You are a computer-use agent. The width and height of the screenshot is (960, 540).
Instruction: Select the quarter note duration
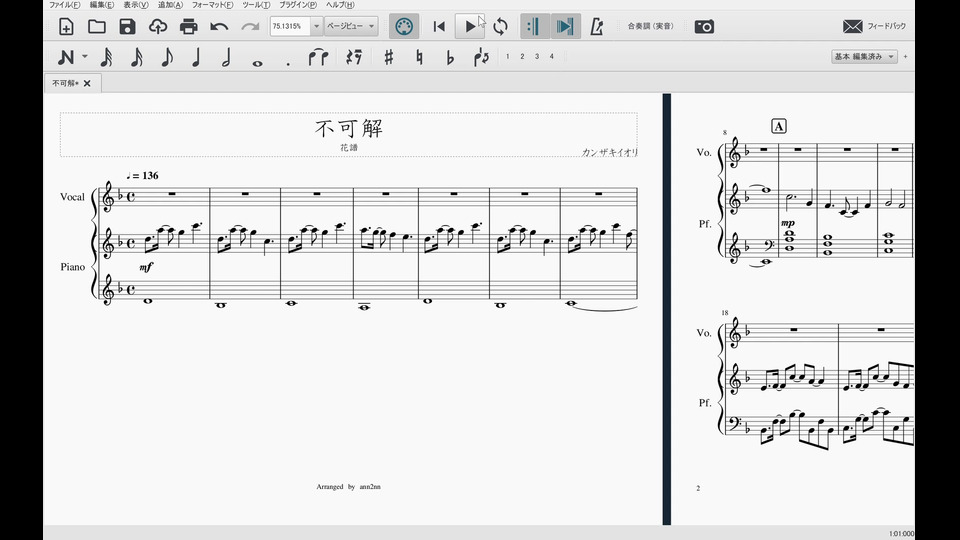coord(197,57)
